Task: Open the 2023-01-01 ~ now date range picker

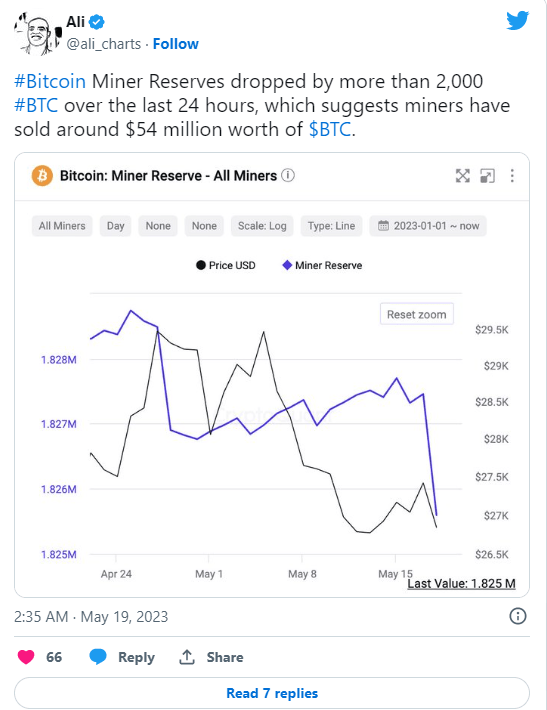Action: pyautogui.click(x=428, y=226)
